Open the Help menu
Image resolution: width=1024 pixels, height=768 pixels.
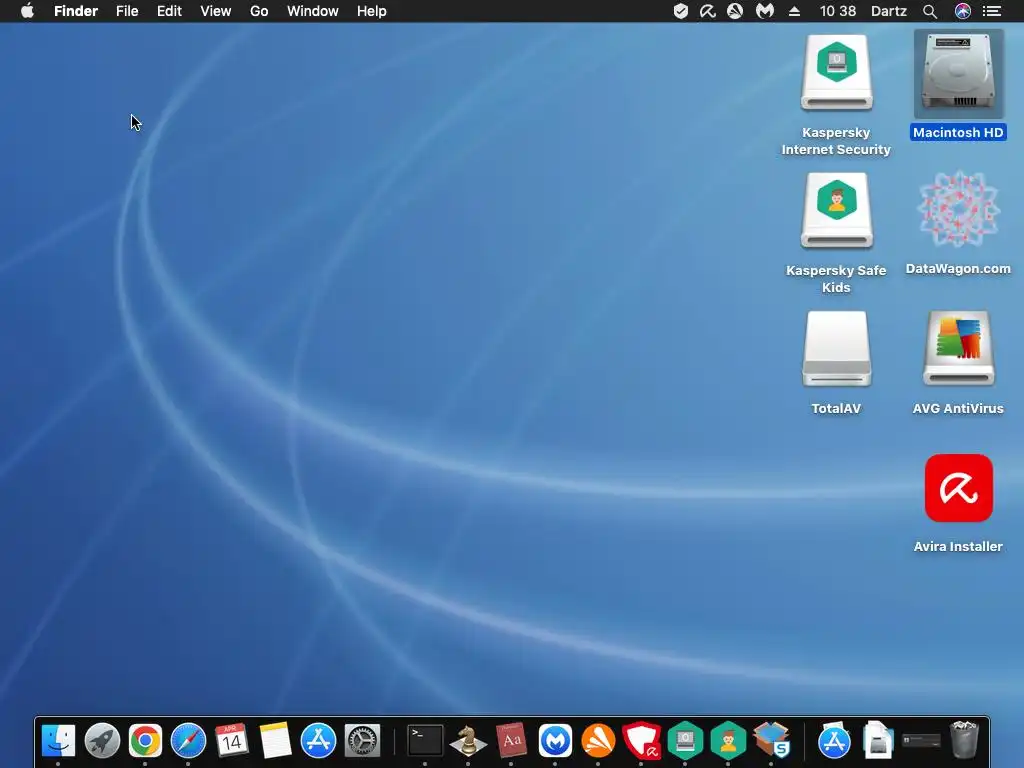(x=372, y=11)
